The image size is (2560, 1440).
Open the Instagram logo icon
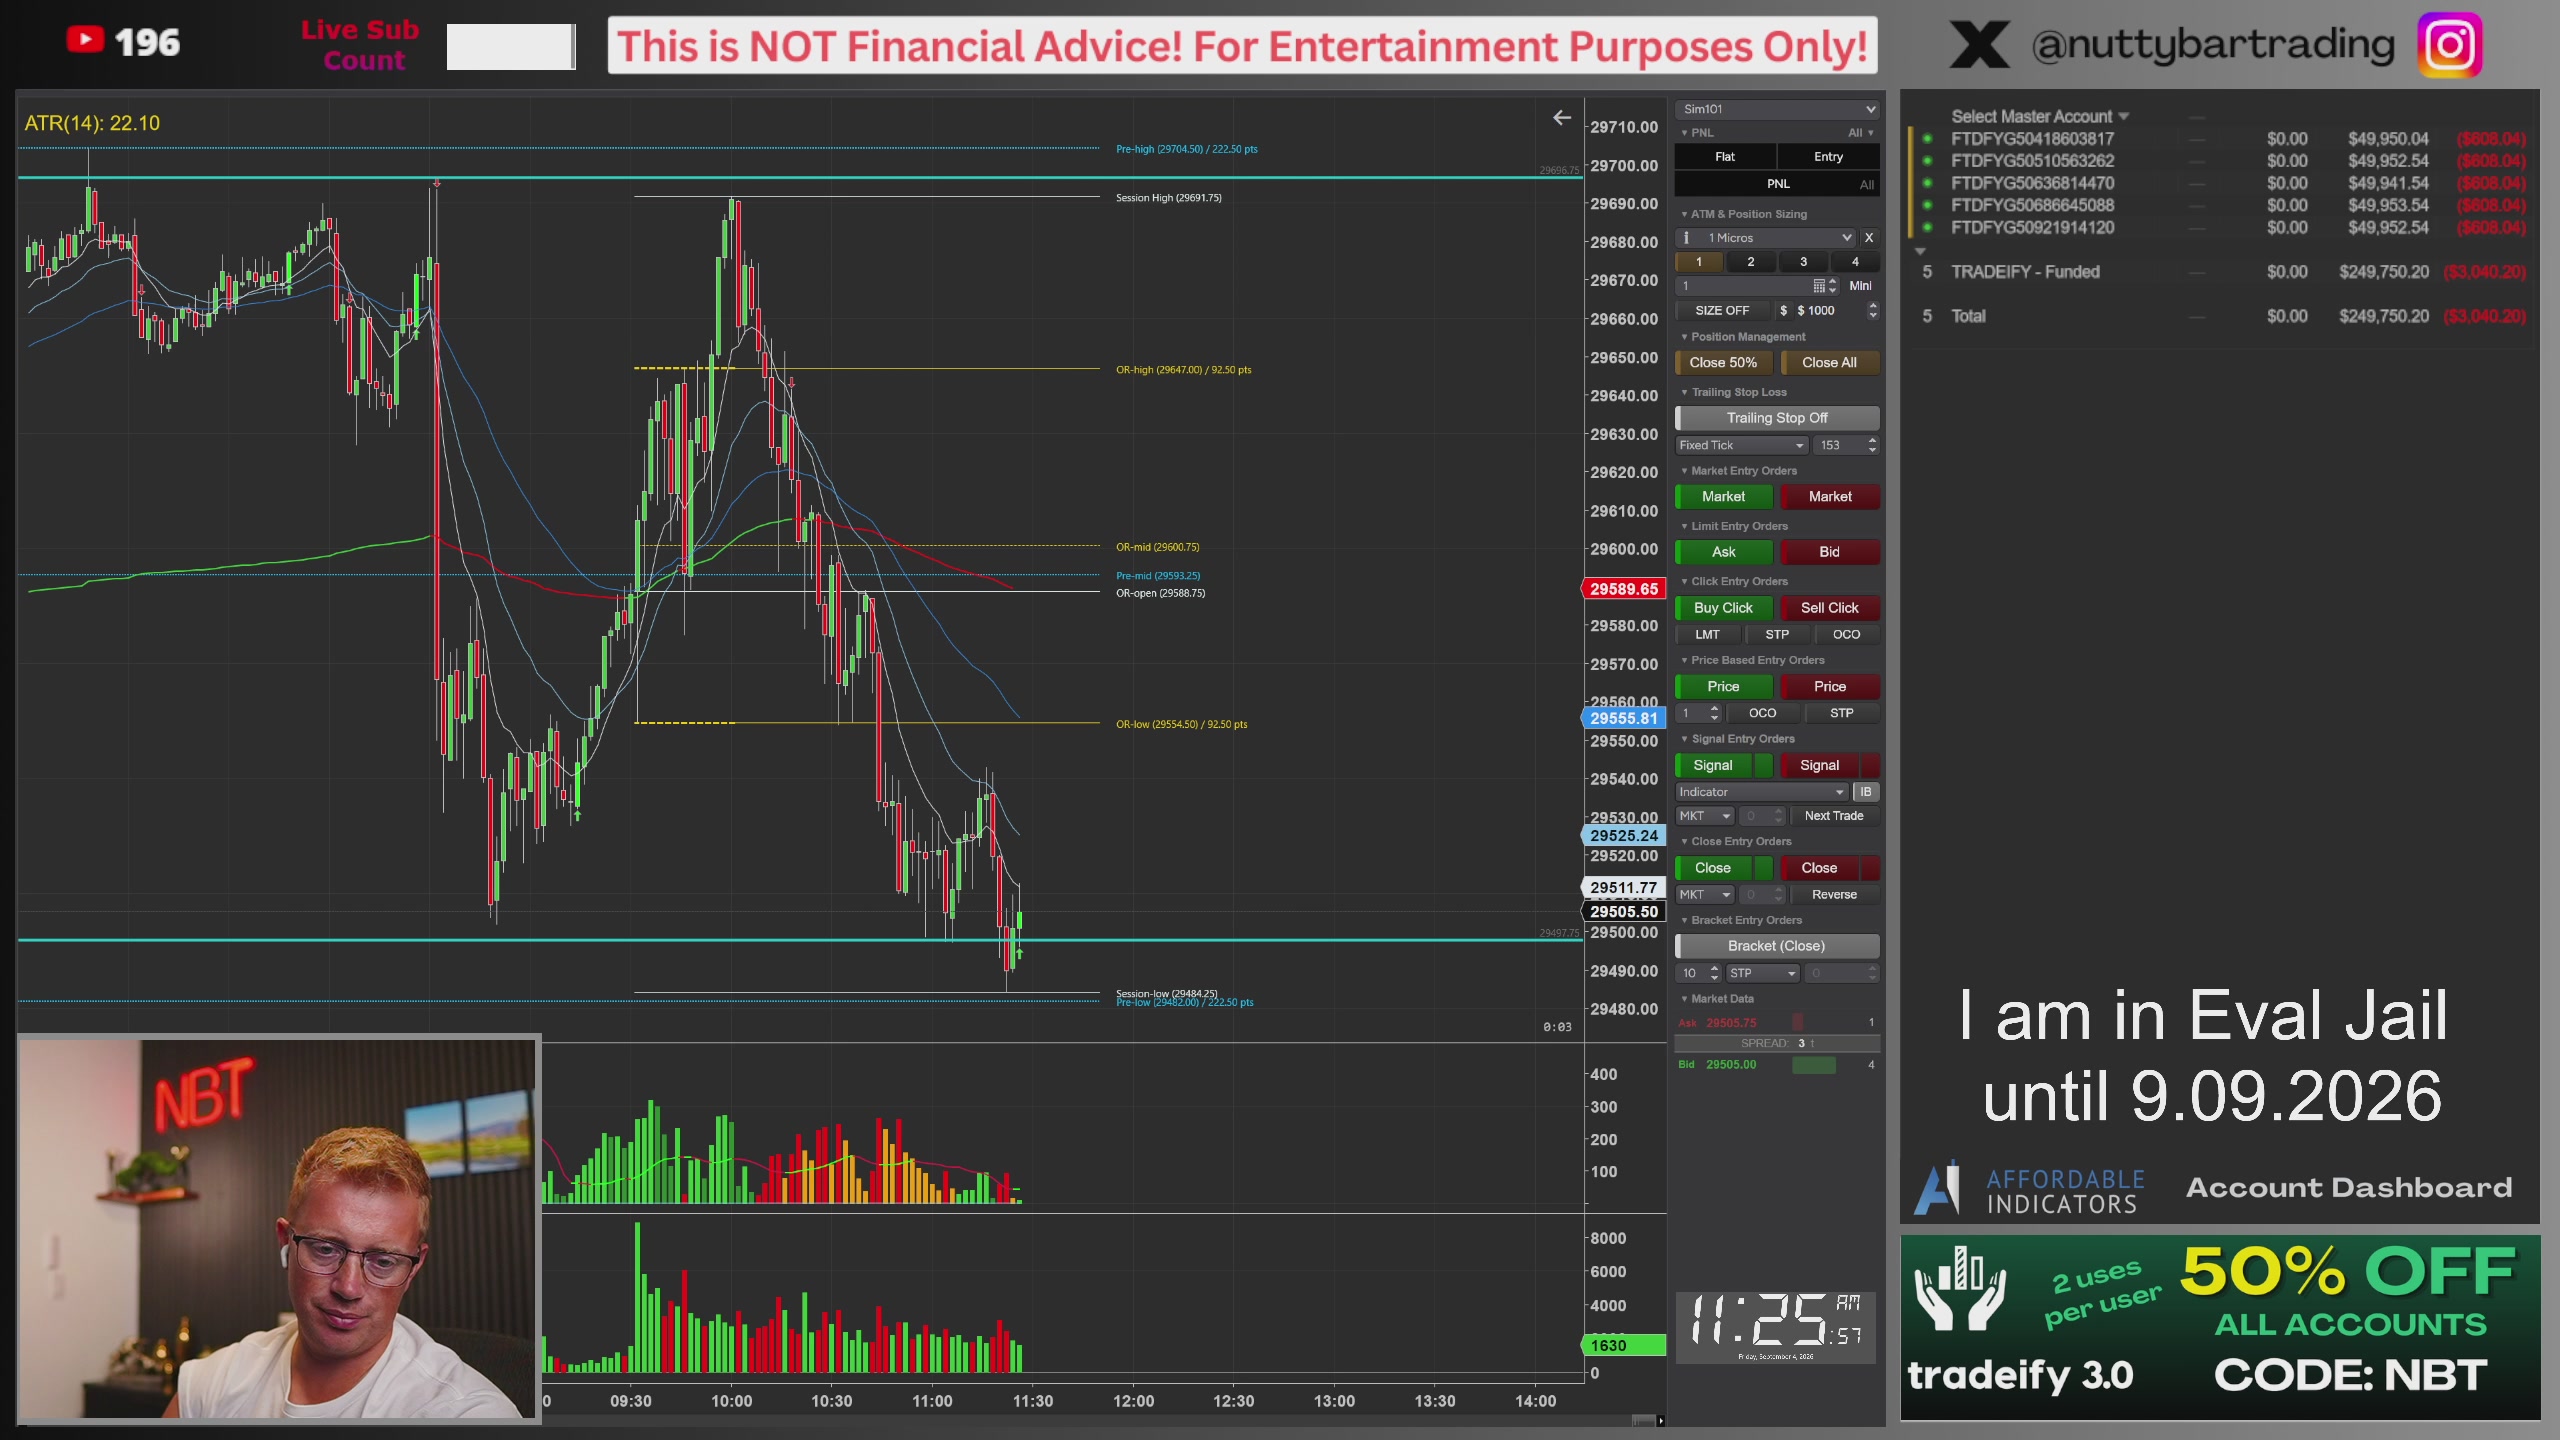point(2450,45)
